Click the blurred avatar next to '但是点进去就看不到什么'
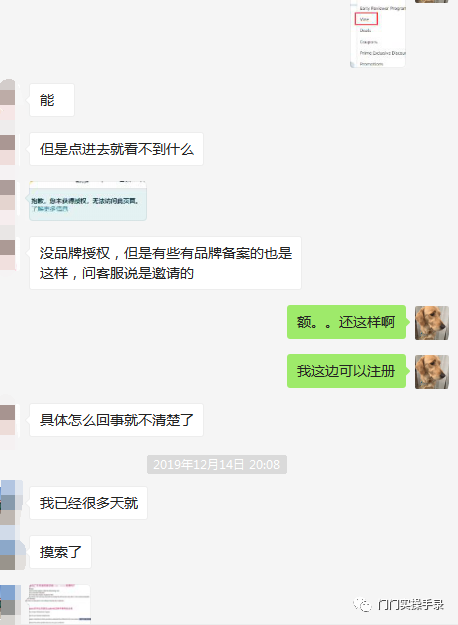 [8, 149]
